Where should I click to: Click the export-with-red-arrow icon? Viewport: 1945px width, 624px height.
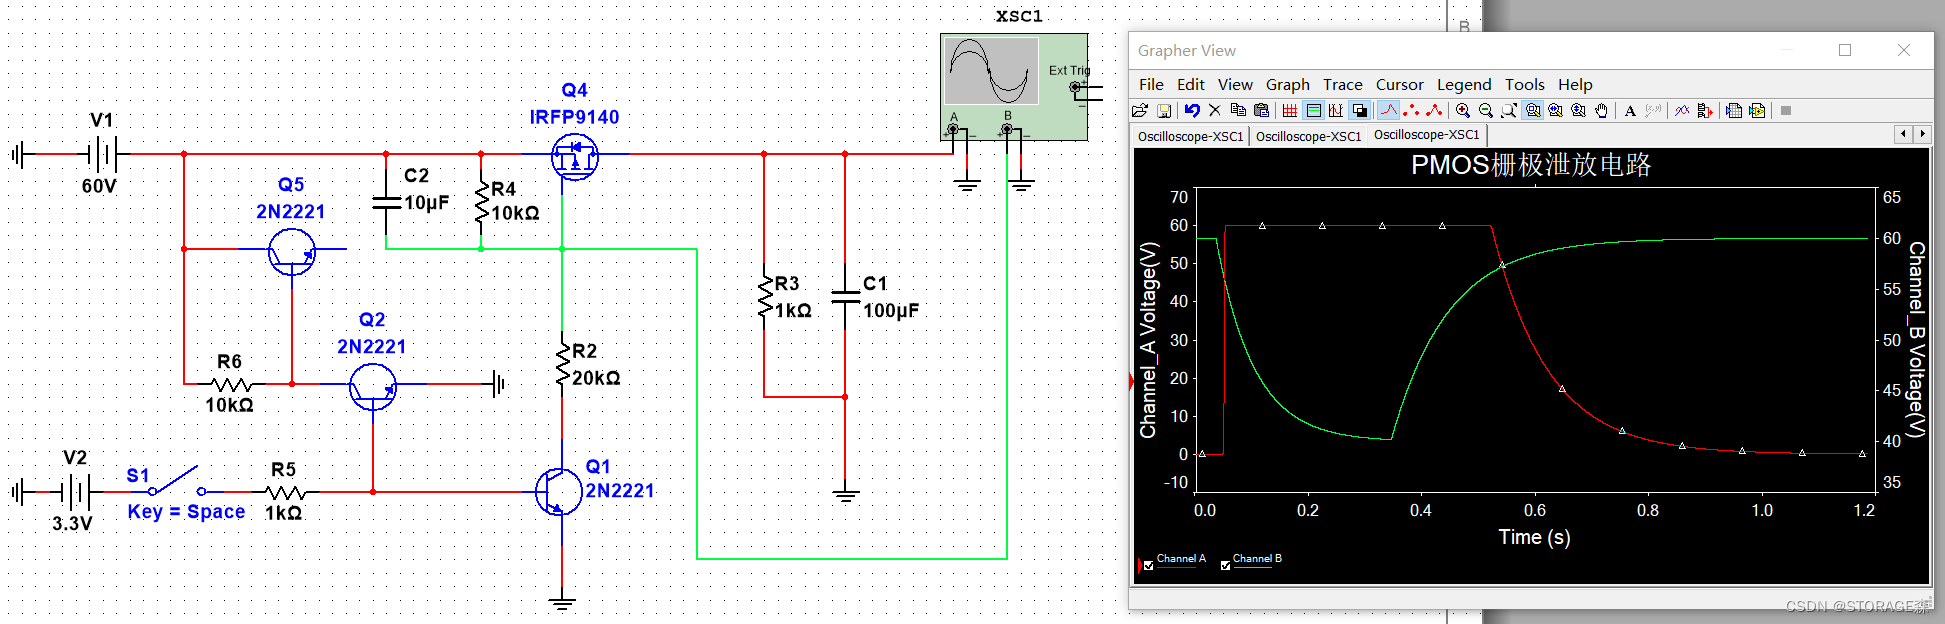click(x=1705, y=111)
